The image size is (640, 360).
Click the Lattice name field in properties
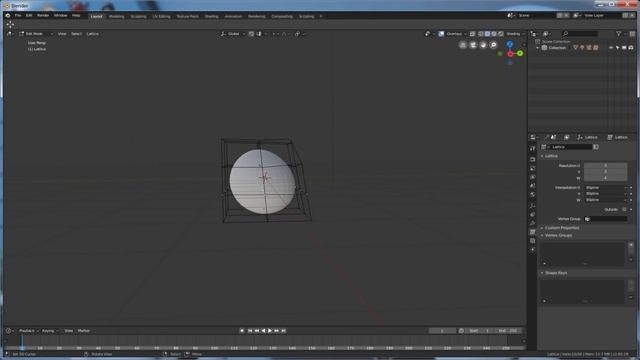pyautogui.click(x=571, y=147)
